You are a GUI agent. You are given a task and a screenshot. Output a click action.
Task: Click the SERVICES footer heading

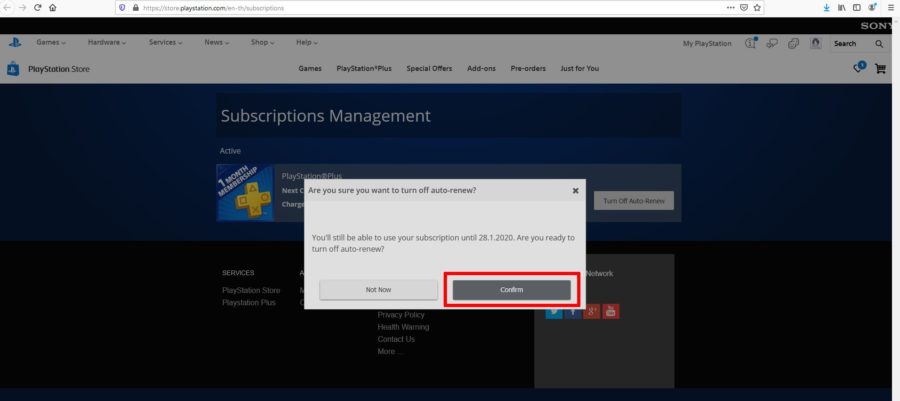[238, 273]
